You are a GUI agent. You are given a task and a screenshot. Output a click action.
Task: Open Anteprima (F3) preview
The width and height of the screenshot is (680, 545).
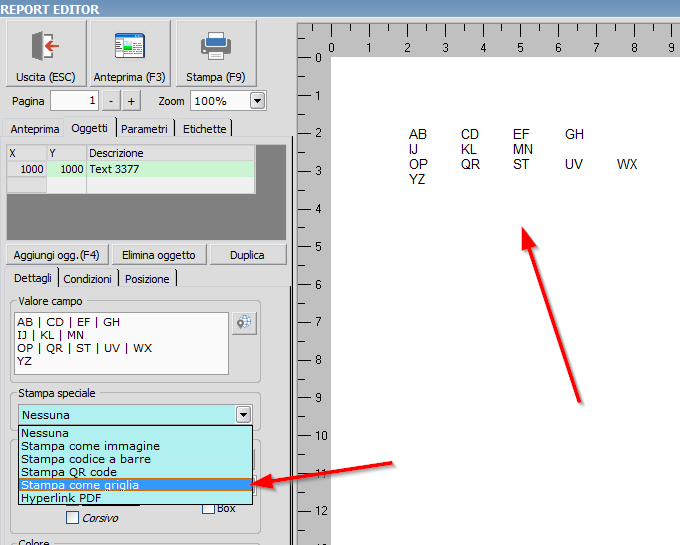pyautogui.click(x=129, y=54)
